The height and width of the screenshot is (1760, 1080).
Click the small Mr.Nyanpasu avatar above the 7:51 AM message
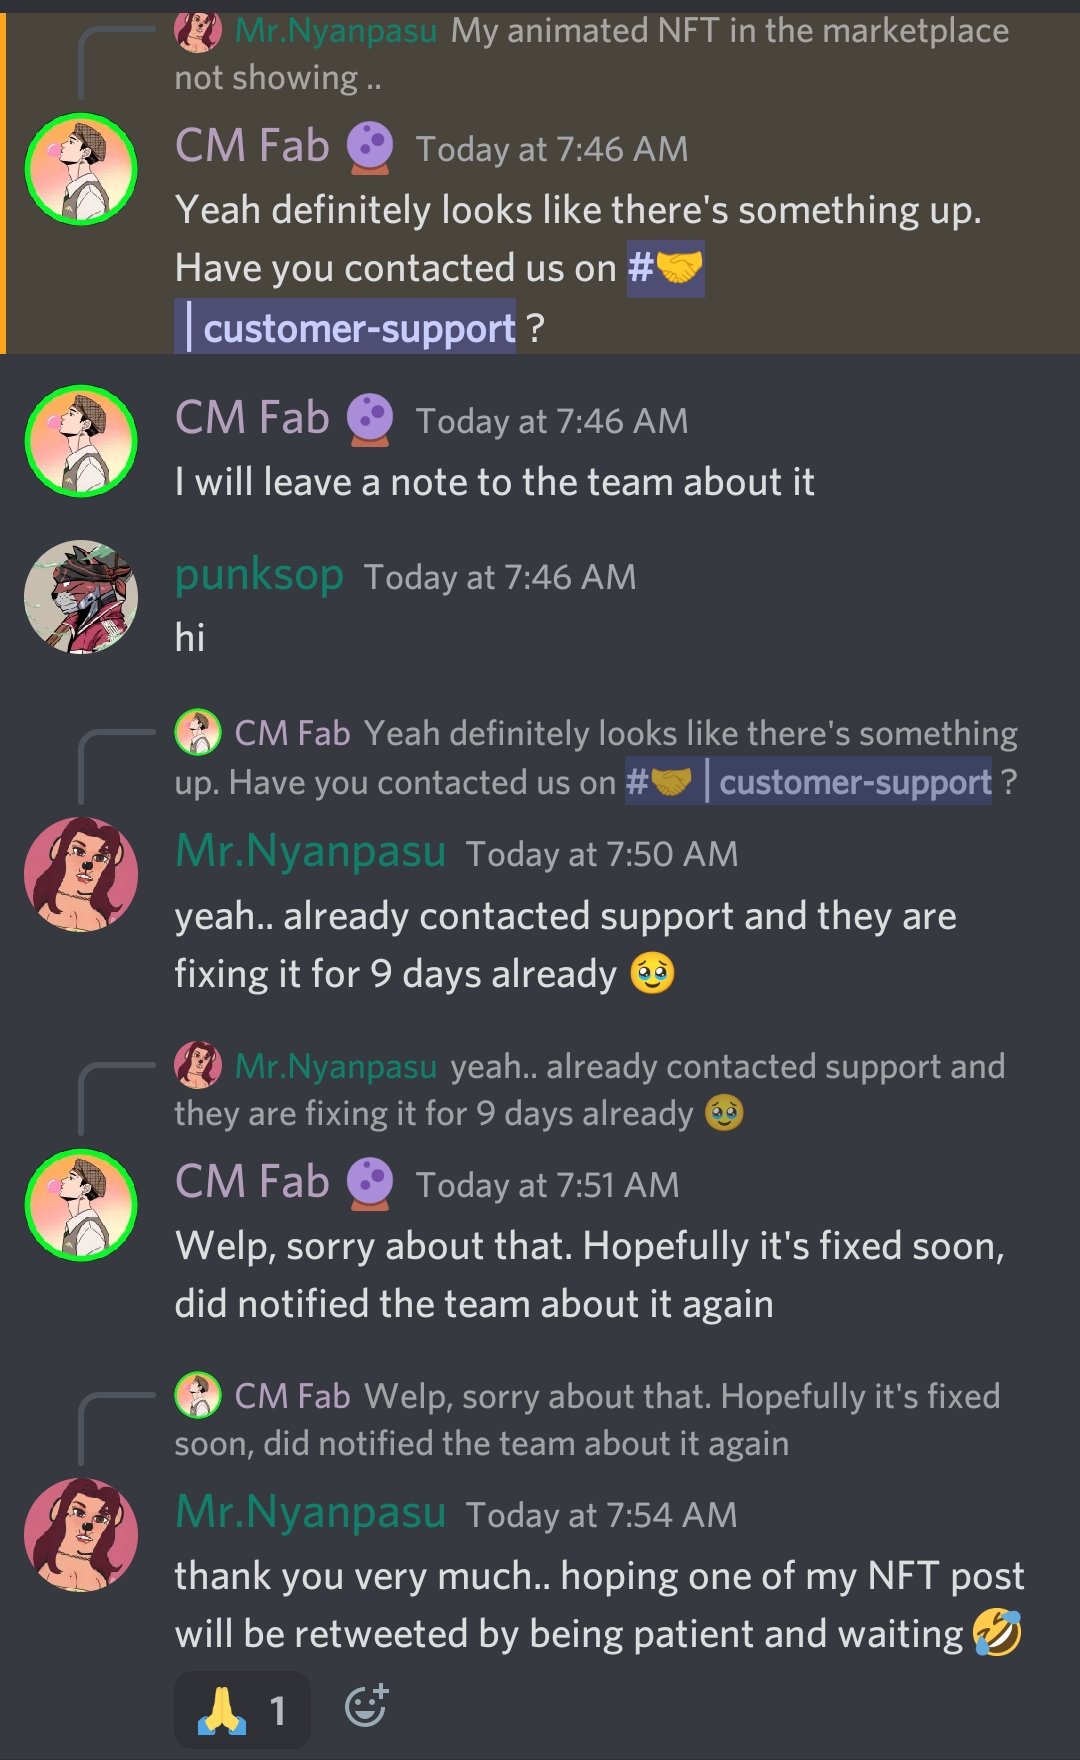click(x=198, y=1065)
